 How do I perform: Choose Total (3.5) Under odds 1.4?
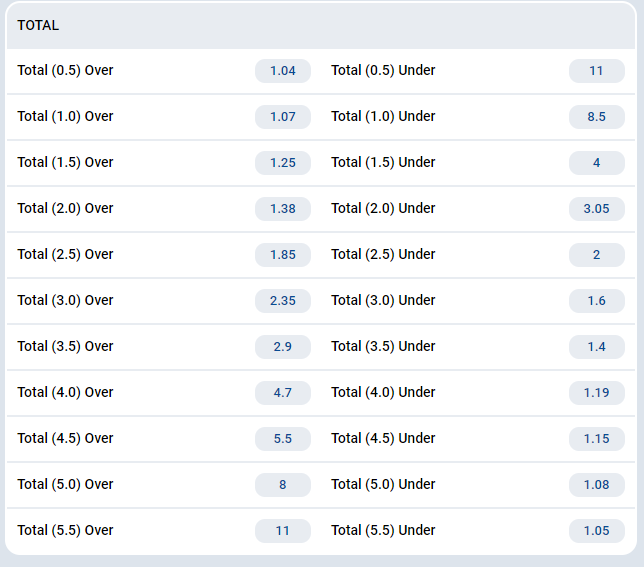tap(596, 347)
